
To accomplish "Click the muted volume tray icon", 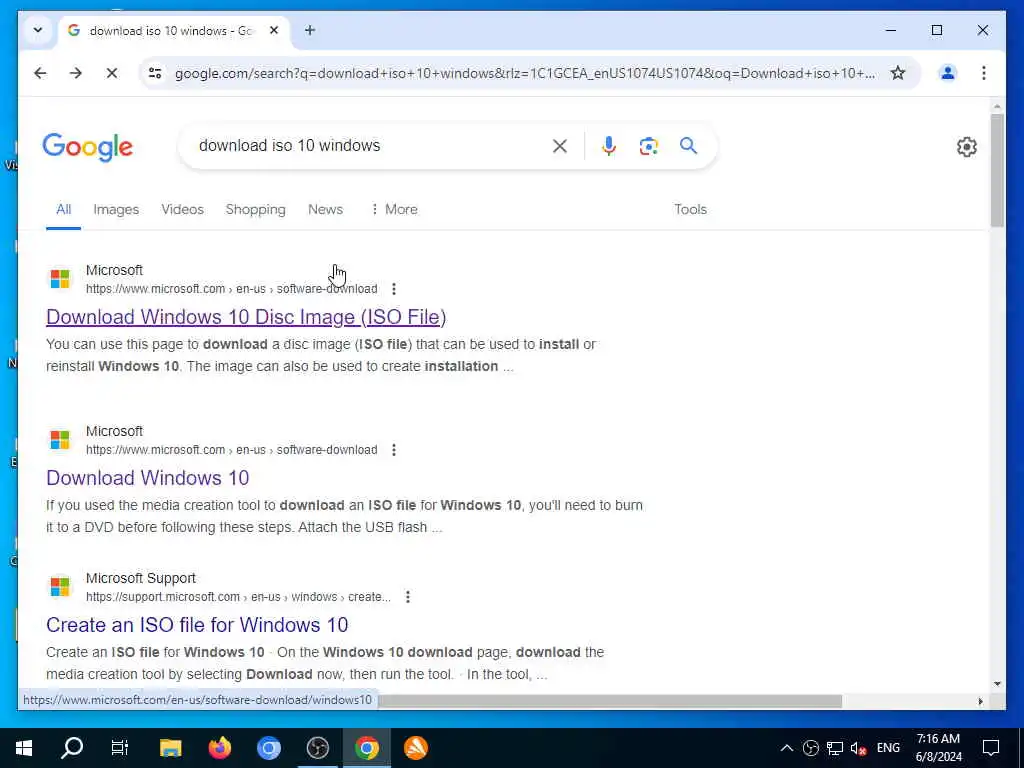I will coord(859,748).
